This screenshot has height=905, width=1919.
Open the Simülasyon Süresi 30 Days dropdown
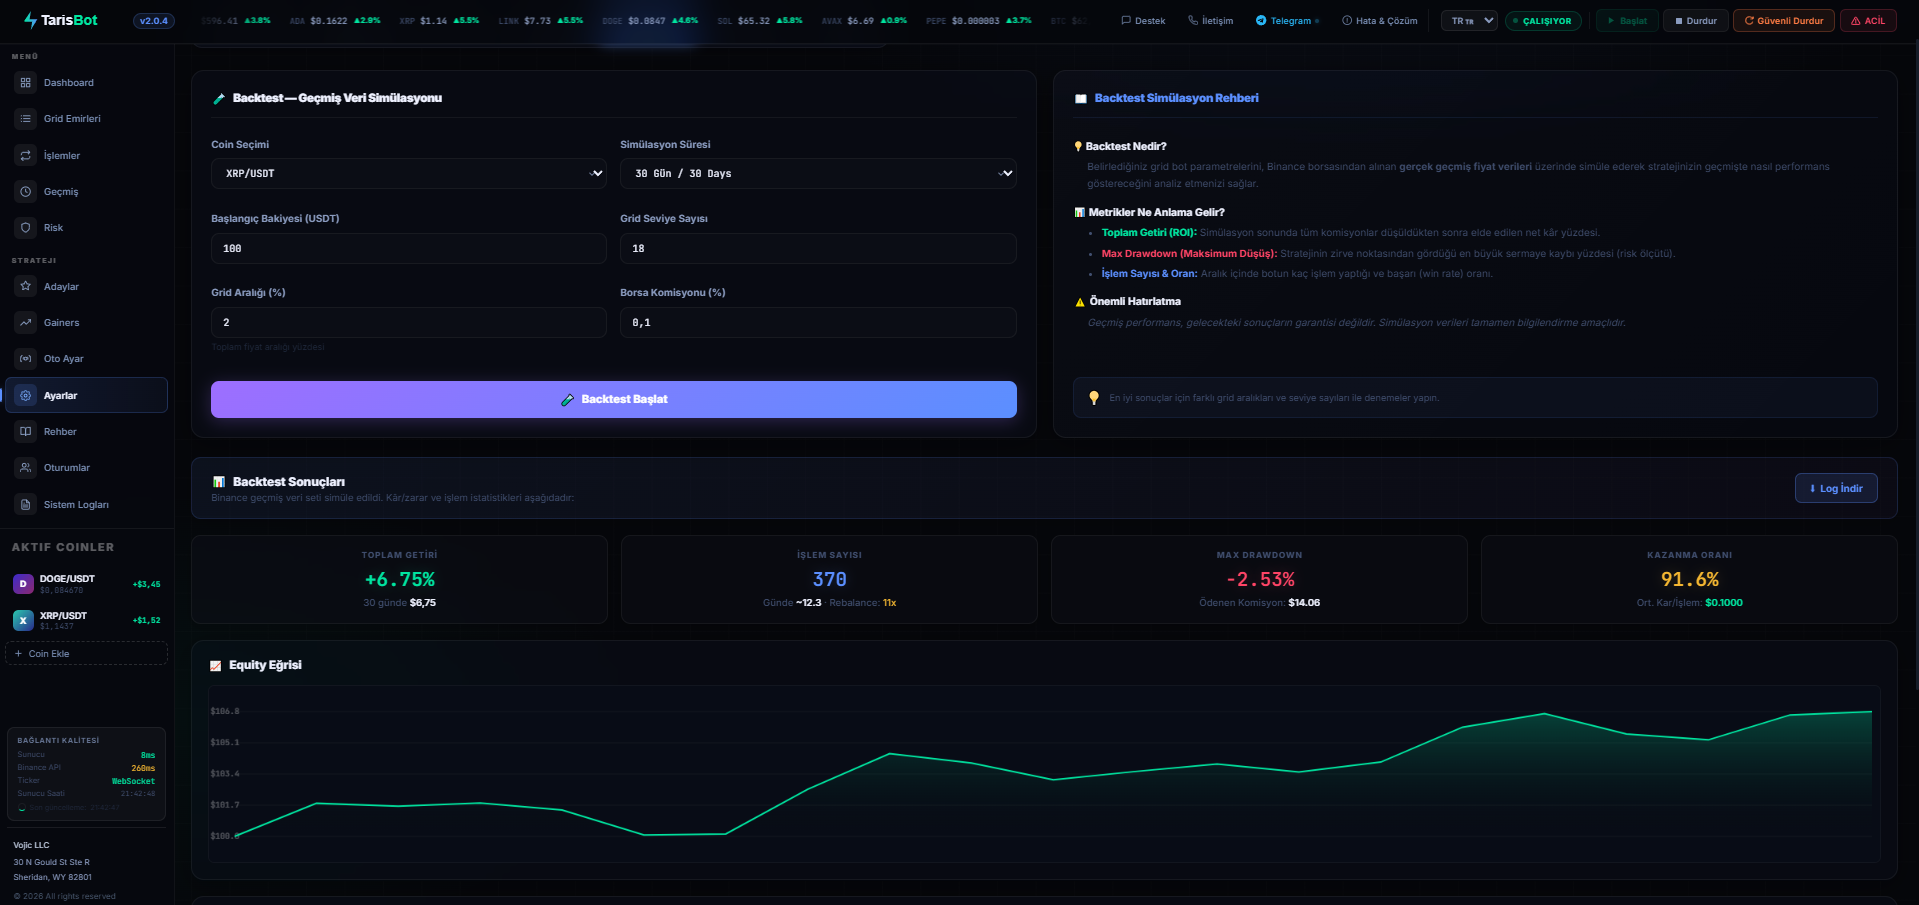pos(818,174)
